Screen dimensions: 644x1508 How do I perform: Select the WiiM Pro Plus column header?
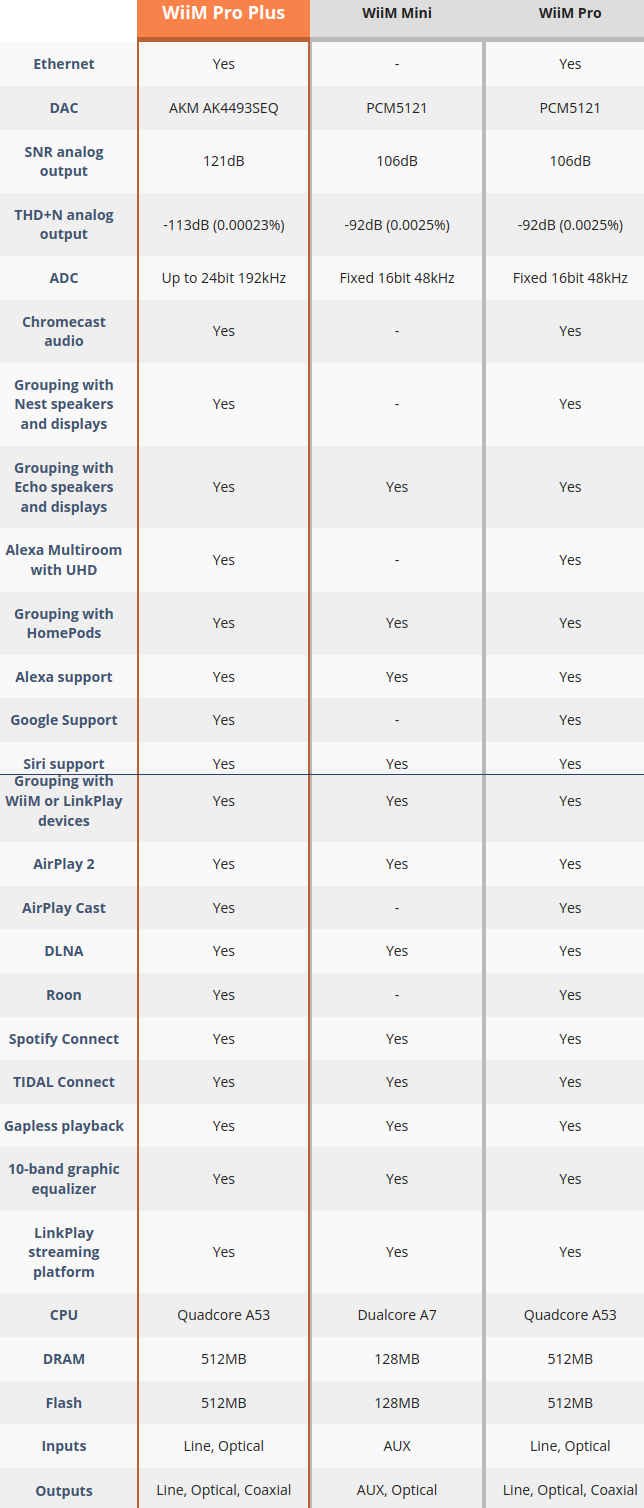pyautogui.click(x=224, y=14)
